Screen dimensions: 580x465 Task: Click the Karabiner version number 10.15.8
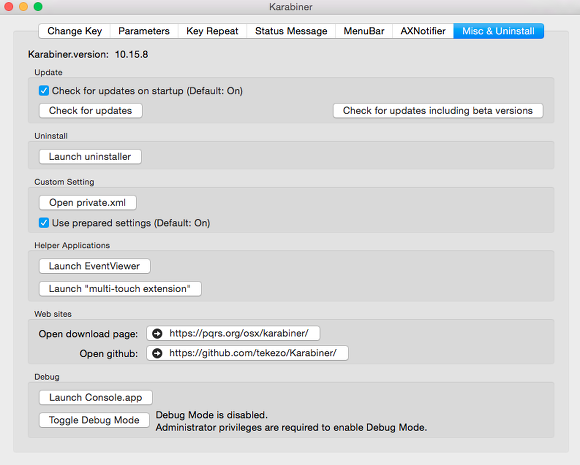pos(131,54)
